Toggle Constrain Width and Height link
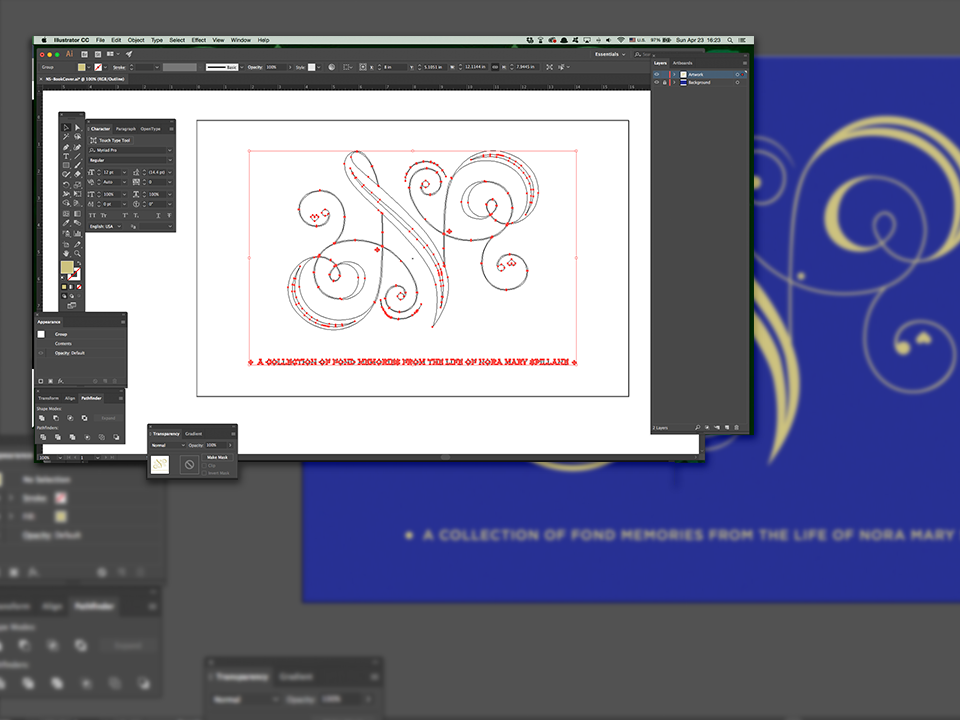Image resolution: width=960 pixels, height=720 pixels. tap(495, 67)
